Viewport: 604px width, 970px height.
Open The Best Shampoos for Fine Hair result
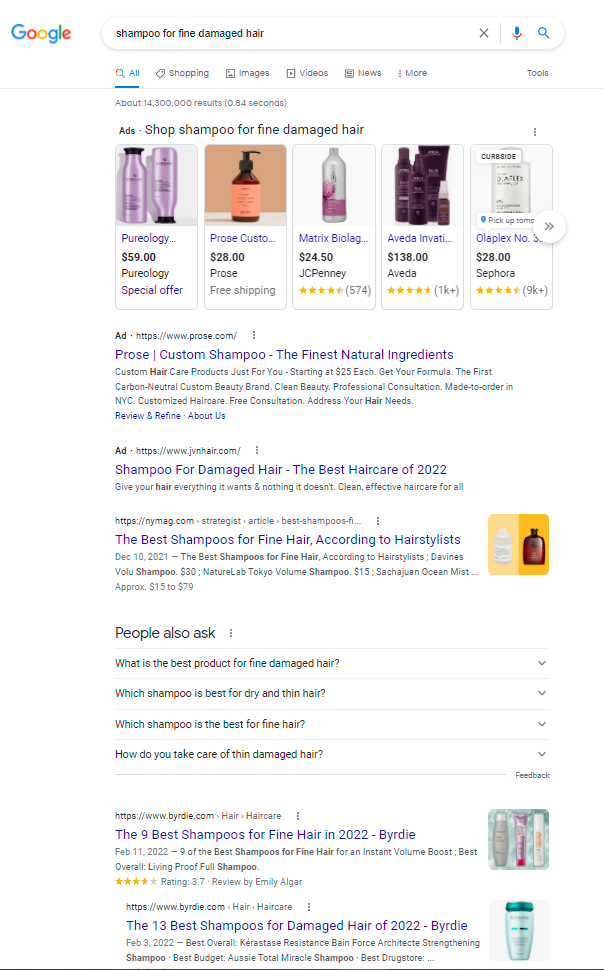pyautogui.click(x=288, y=539)
